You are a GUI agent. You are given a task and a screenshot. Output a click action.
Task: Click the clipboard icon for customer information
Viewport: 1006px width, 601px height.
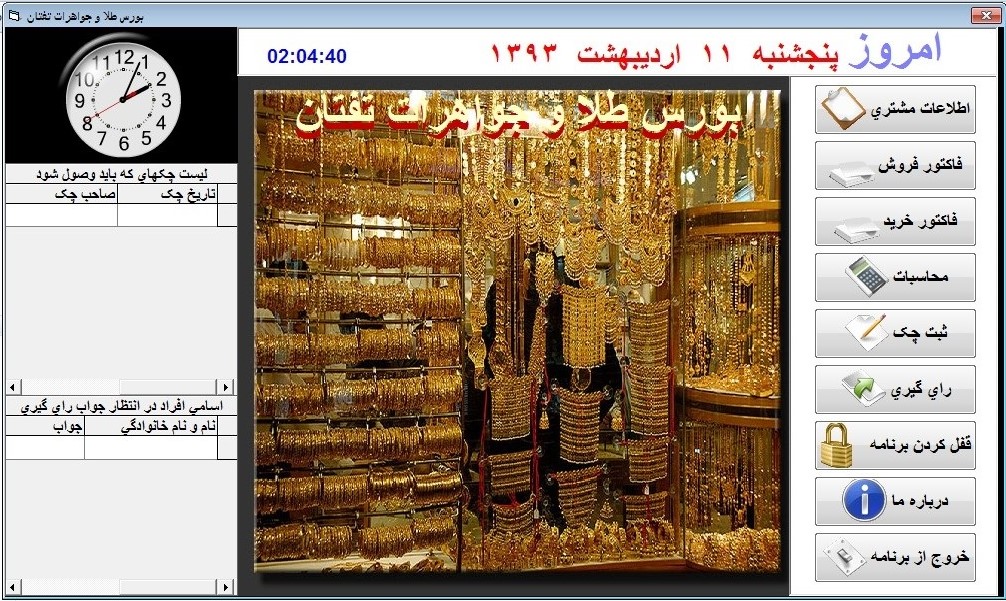click(843, 108)
